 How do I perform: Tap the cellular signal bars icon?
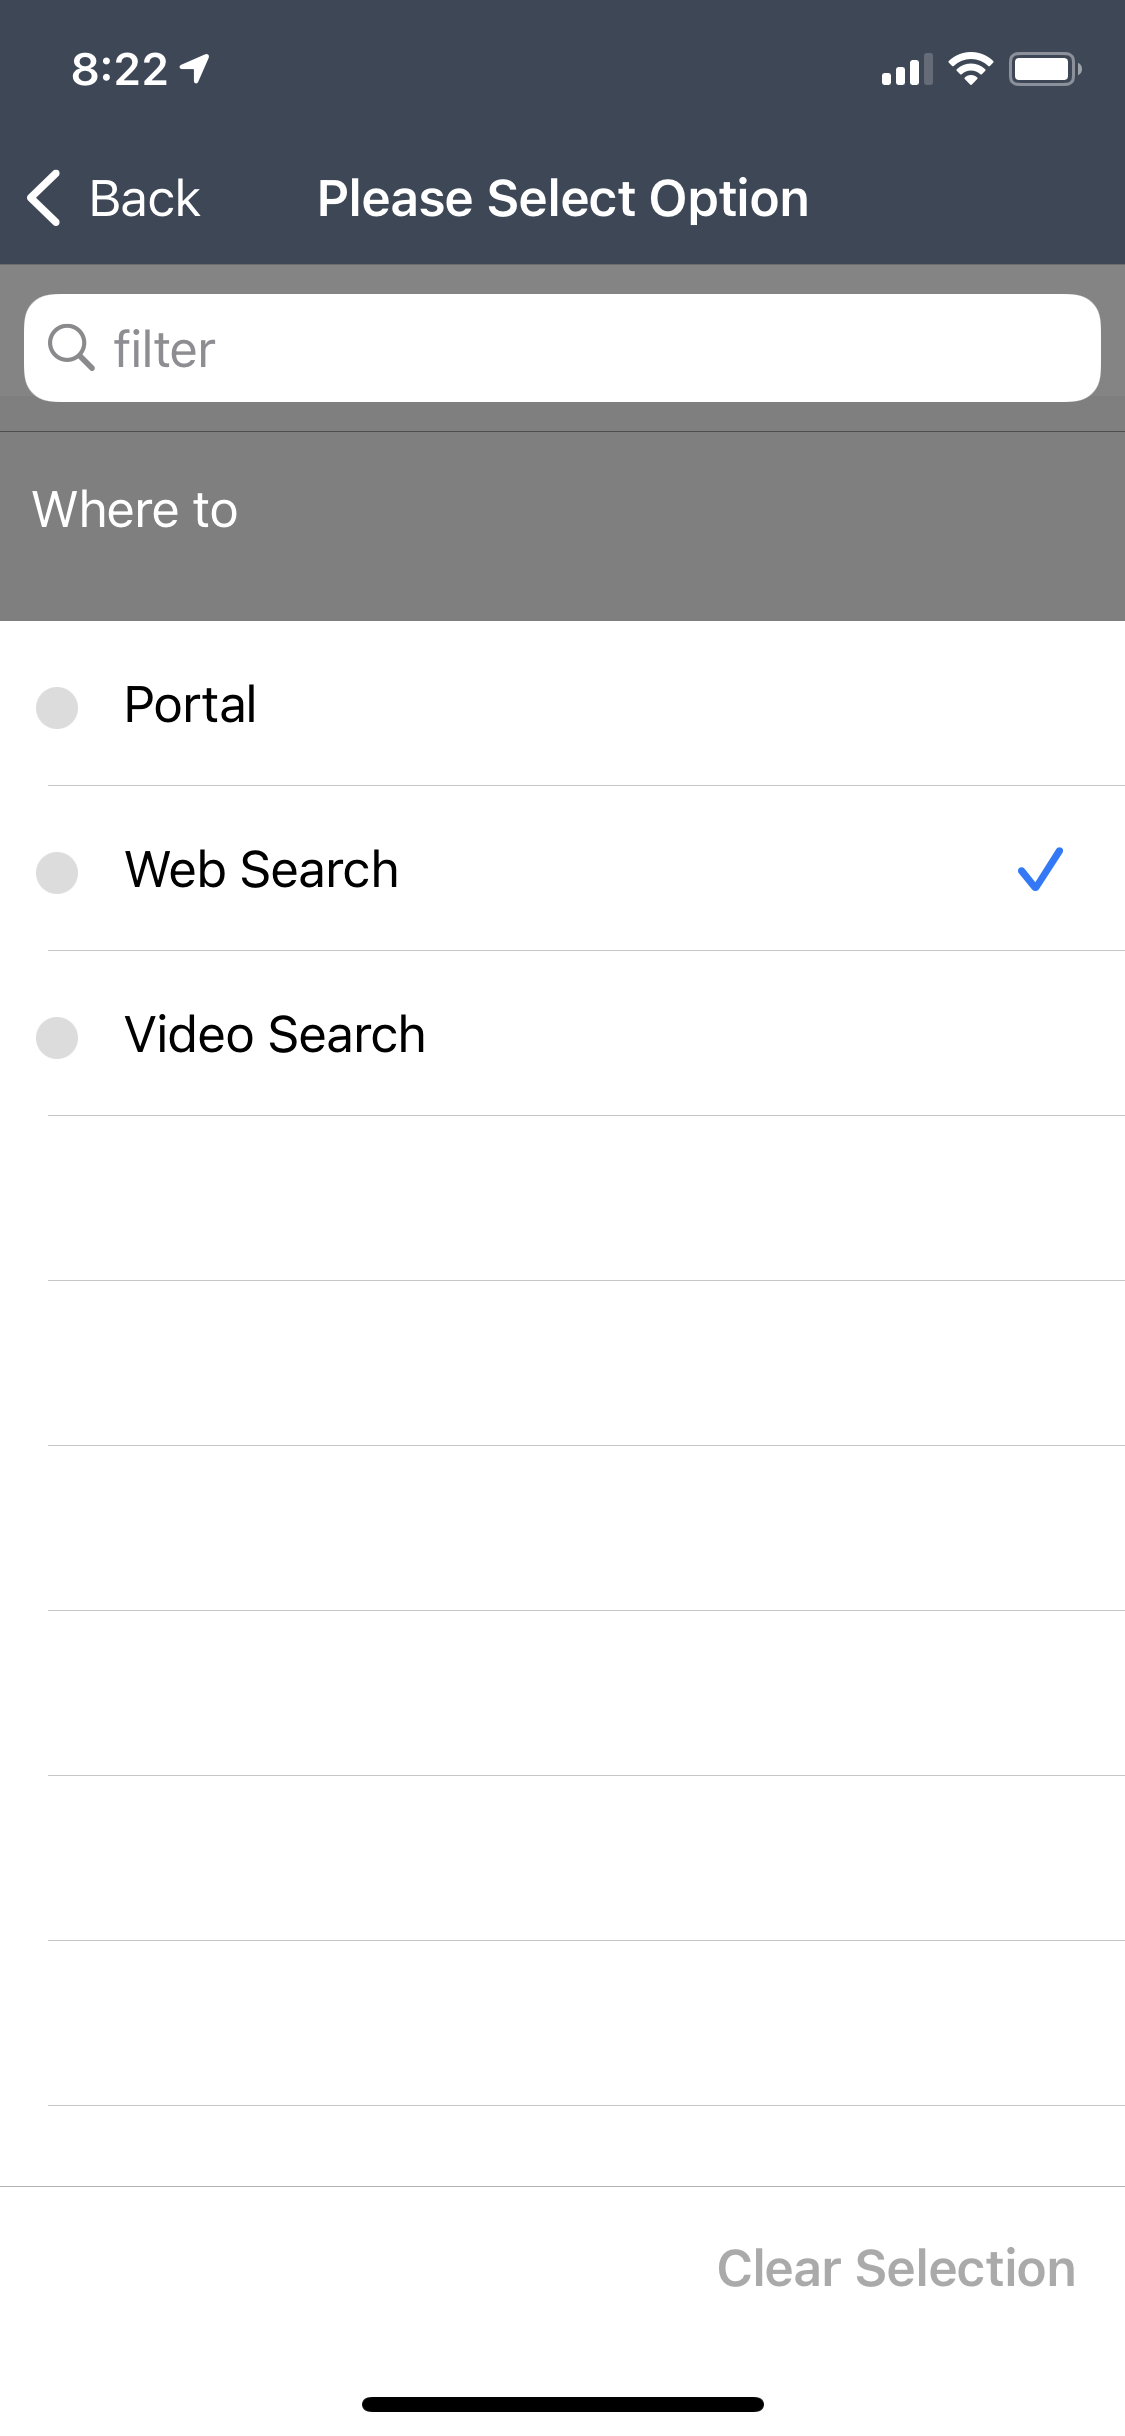[906, 70]
